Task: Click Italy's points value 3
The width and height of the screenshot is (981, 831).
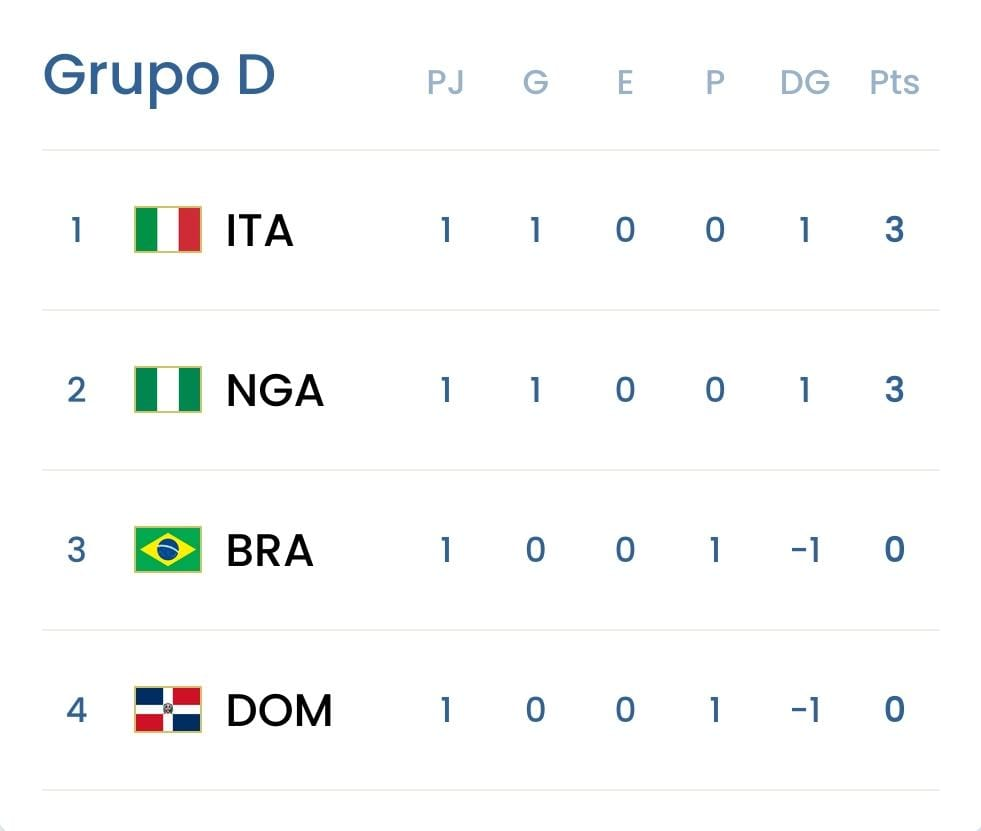Action: [x=894, y=231]
